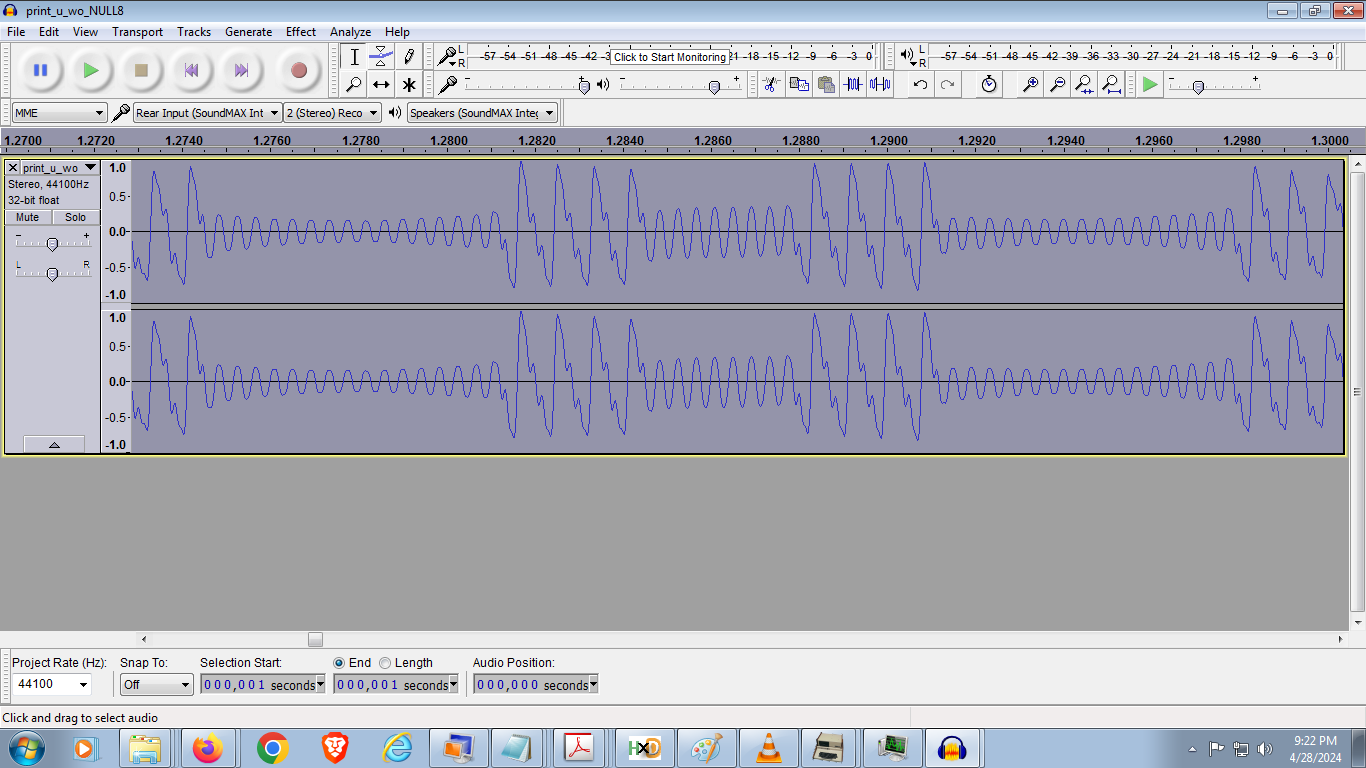The image size is (1366, 768).
Task: Click the green Play-at-Speed button
Action: click(x=1150, y=84)
